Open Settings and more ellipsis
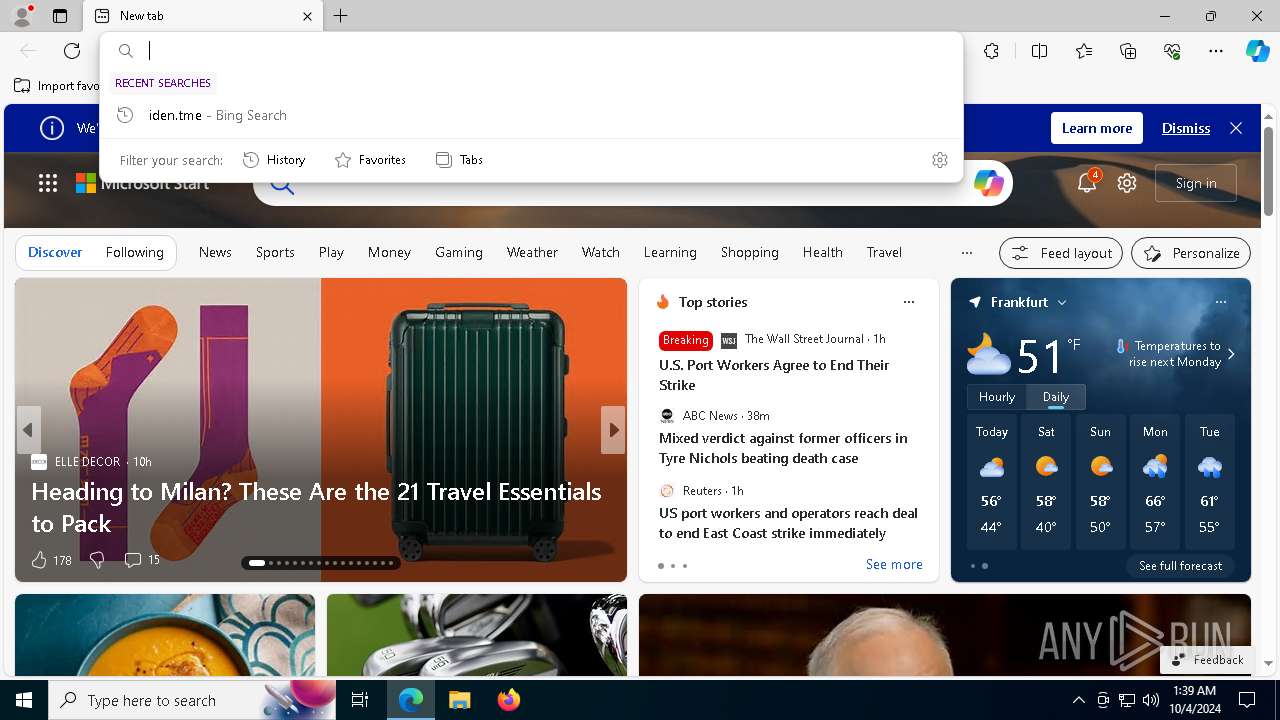This screenshot has height=720, width=1280. click(x=1216, y=51)
